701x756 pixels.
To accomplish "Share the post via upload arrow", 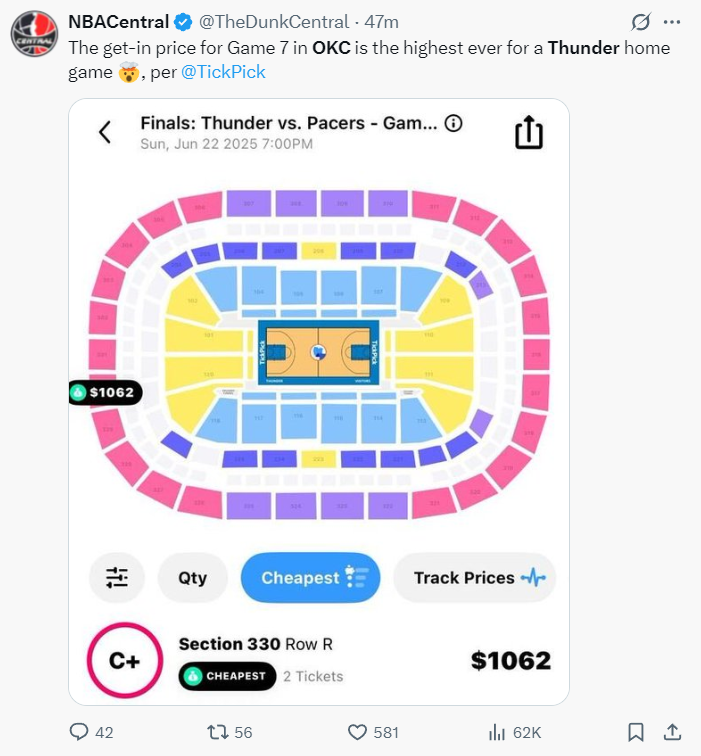I will pos(673,732).
